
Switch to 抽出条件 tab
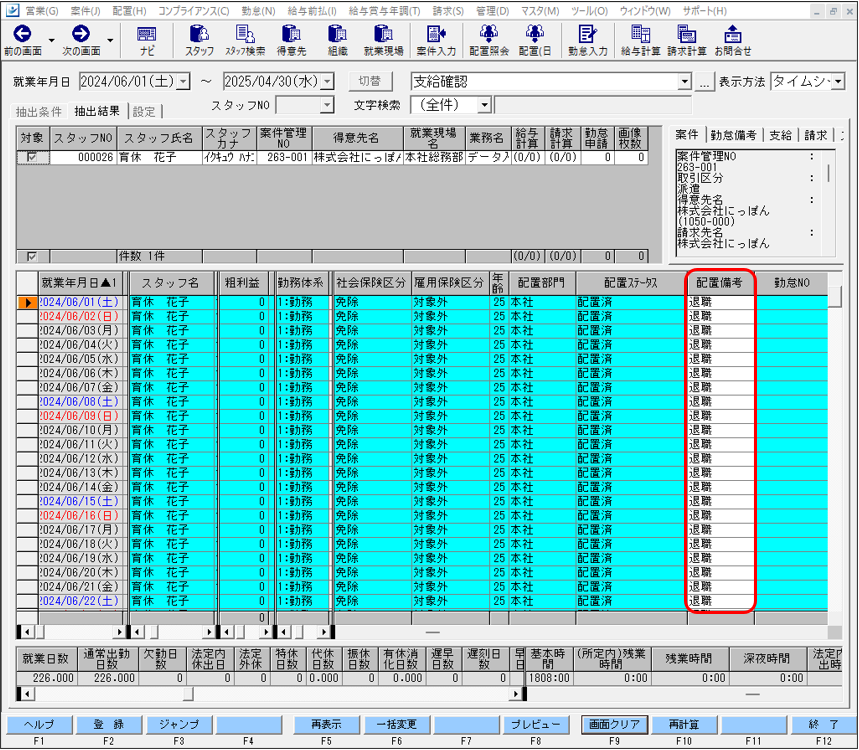[39, 112]
